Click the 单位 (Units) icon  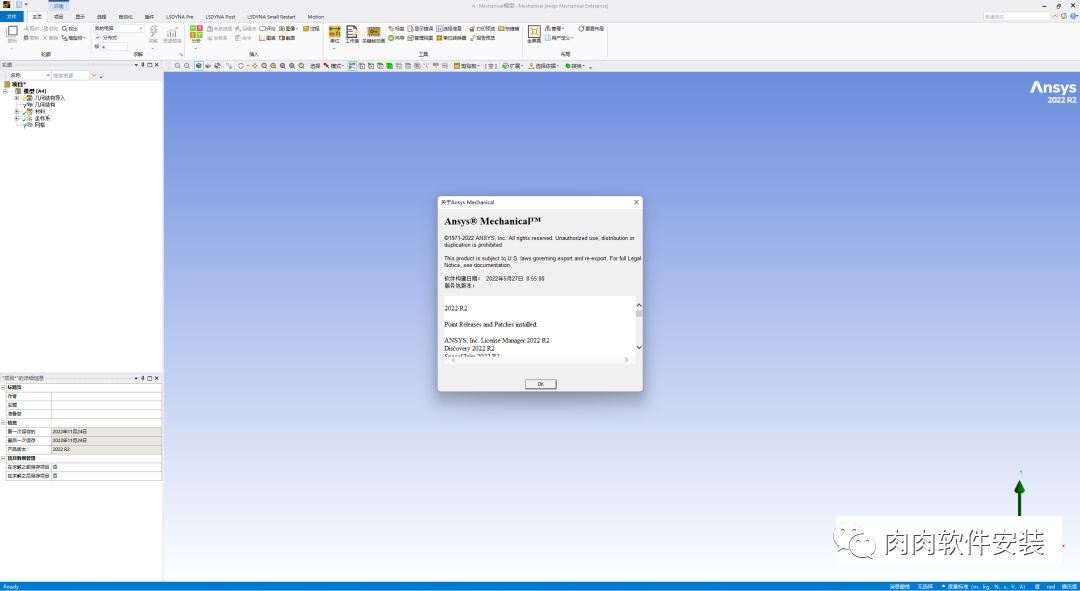pyautogui.click(x=335, y=34)
